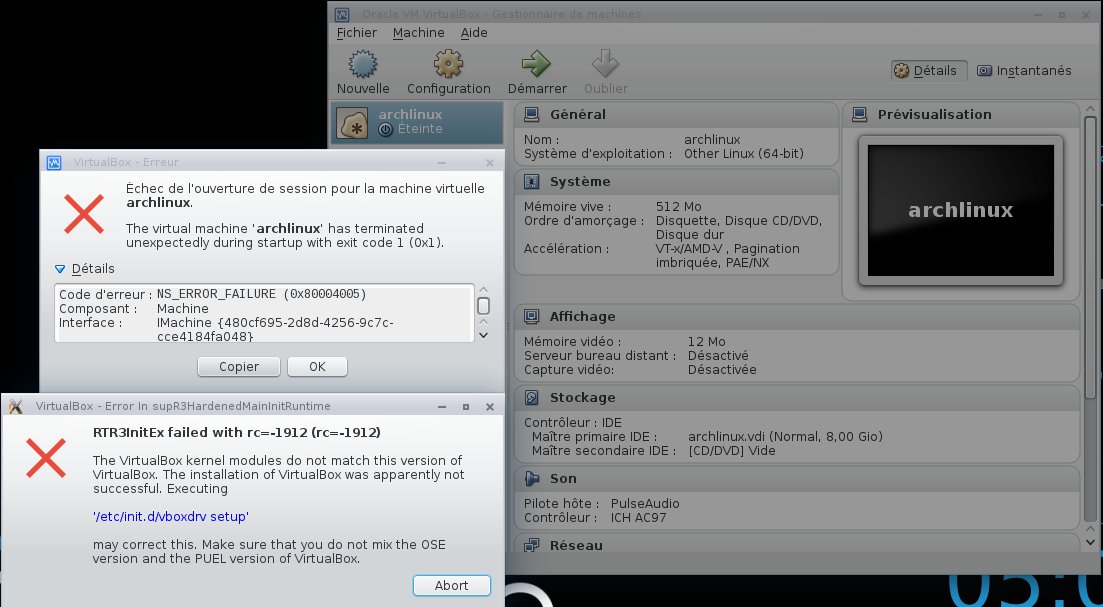
Task: Click the '/etc/init.d/vboxdrv setup' link text
Action: [171, 516]
